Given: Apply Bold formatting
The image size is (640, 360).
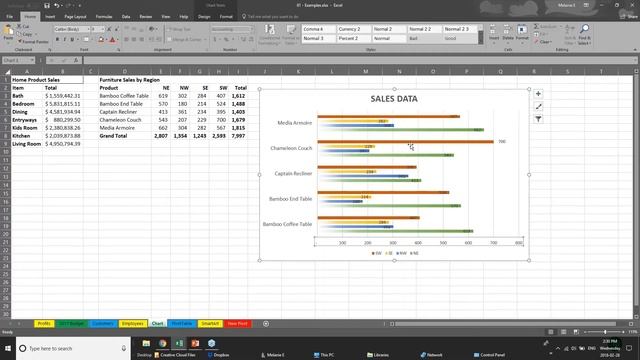Looking at the screenshot, I should point(57,40).
